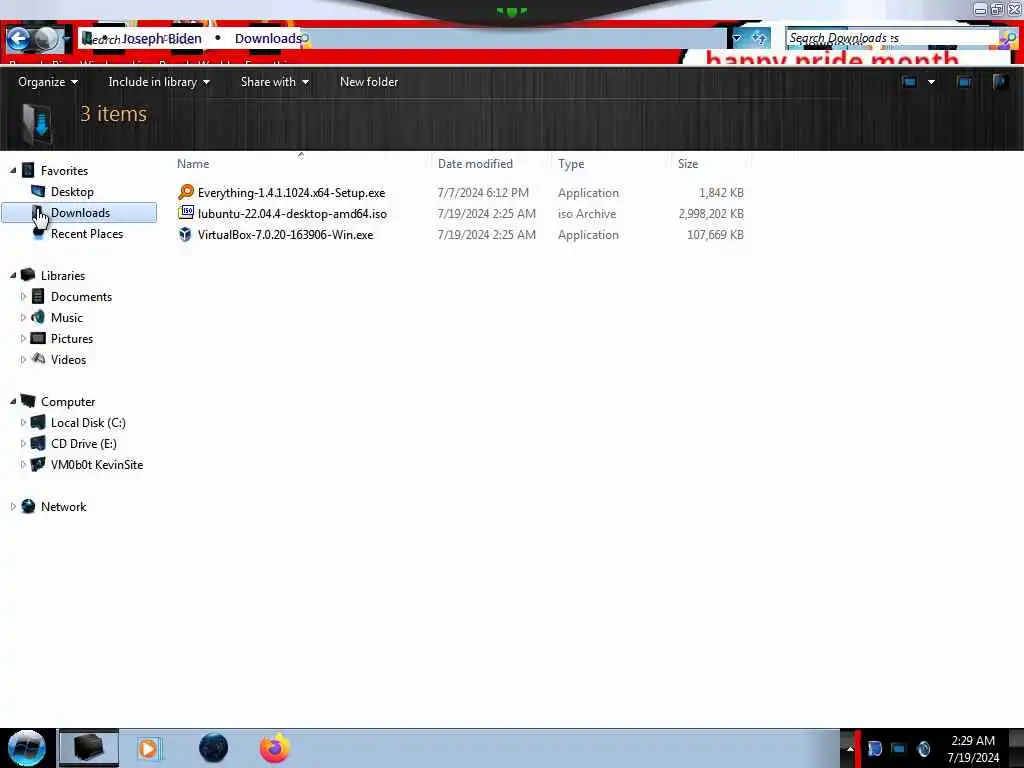
Task: Open the Music library
Action: [x=67, y=317]
